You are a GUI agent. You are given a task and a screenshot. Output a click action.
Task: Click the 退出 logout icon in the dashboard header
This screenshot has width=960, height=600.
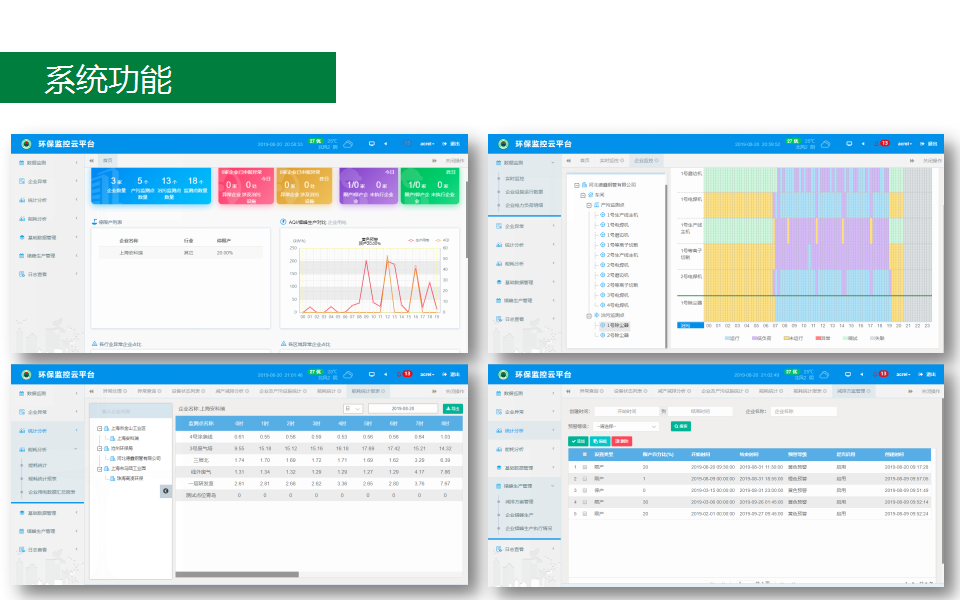tap(445, 144)
